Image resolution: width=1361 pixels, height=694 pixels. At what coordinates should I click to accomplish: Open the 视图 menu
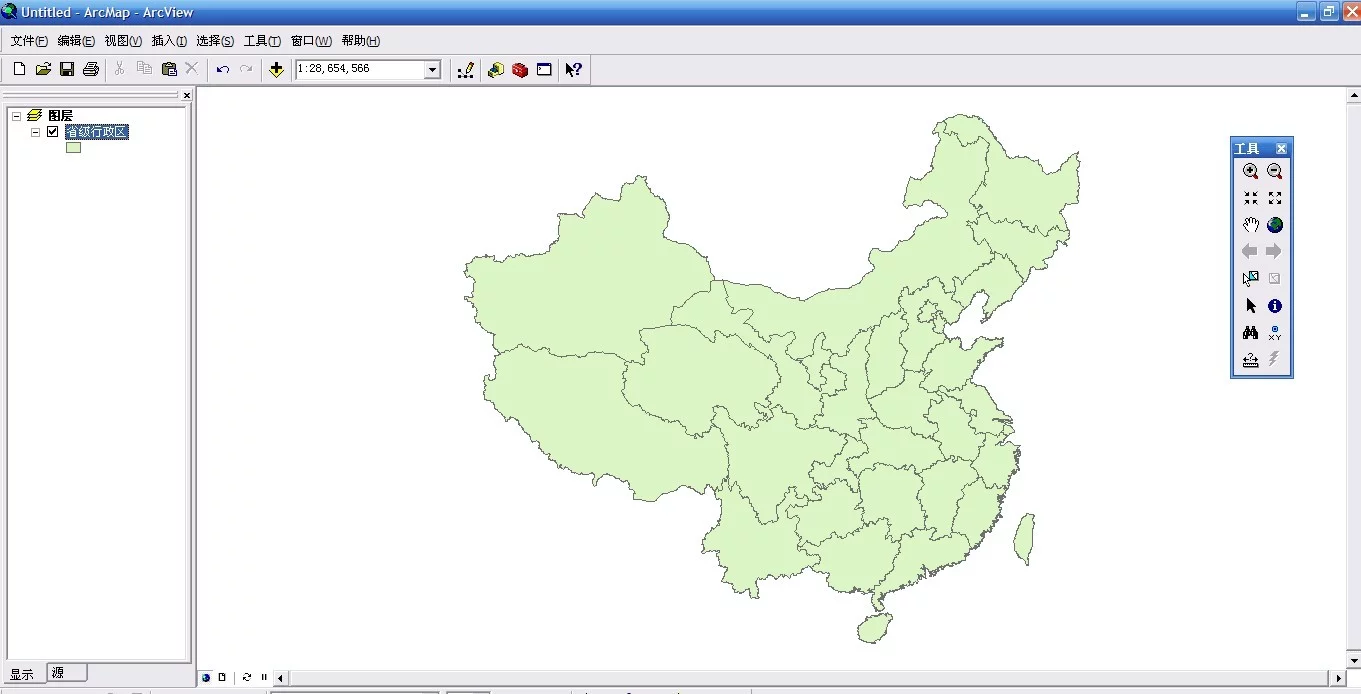[x=123, y=41]
